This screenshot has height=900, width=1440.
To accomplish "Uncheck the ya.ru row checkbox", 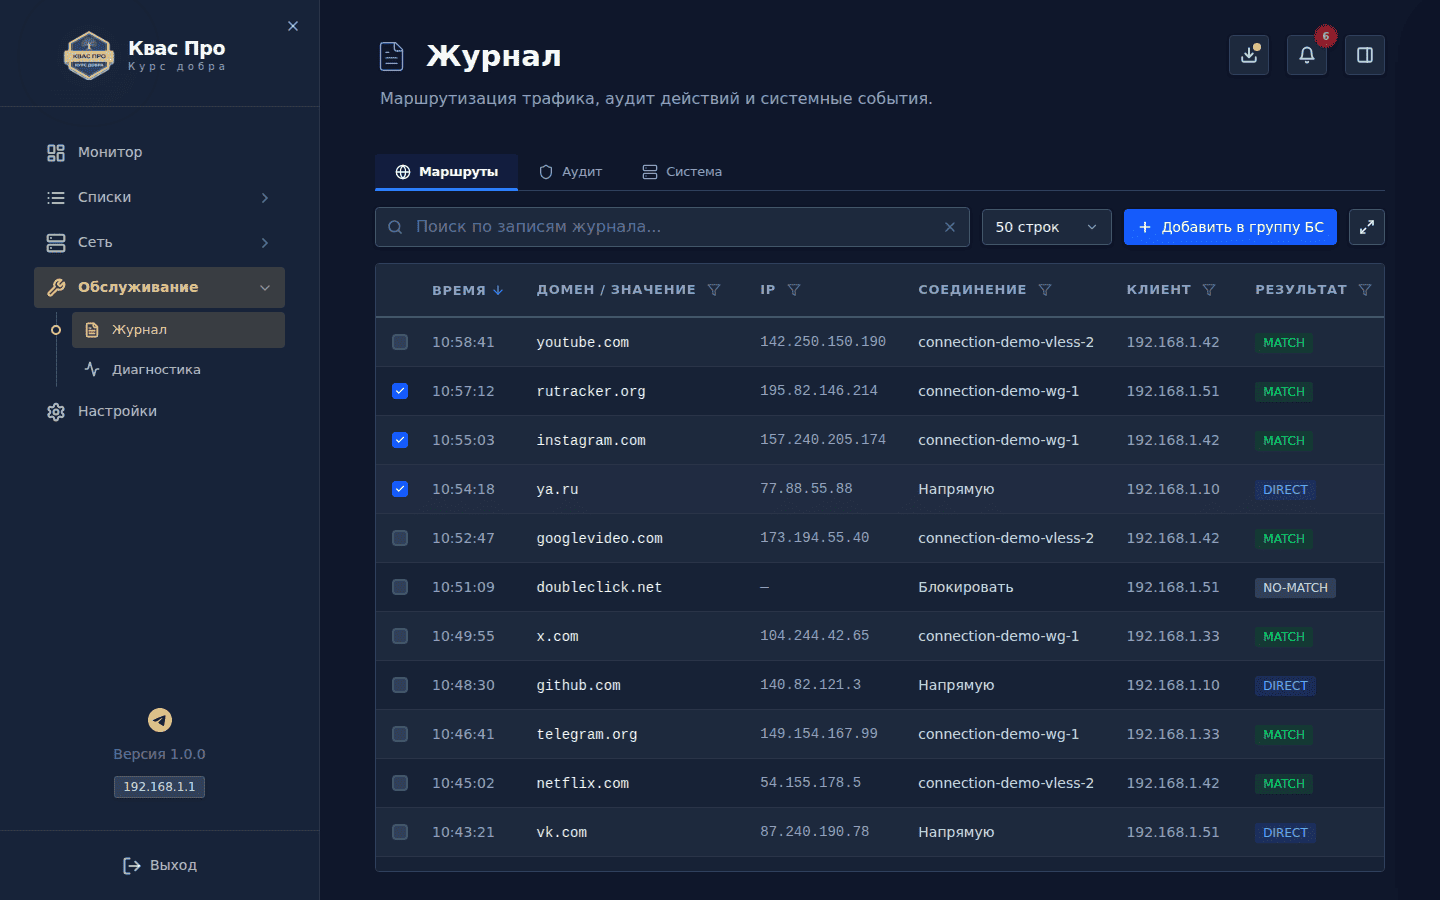I will [400, 489].
